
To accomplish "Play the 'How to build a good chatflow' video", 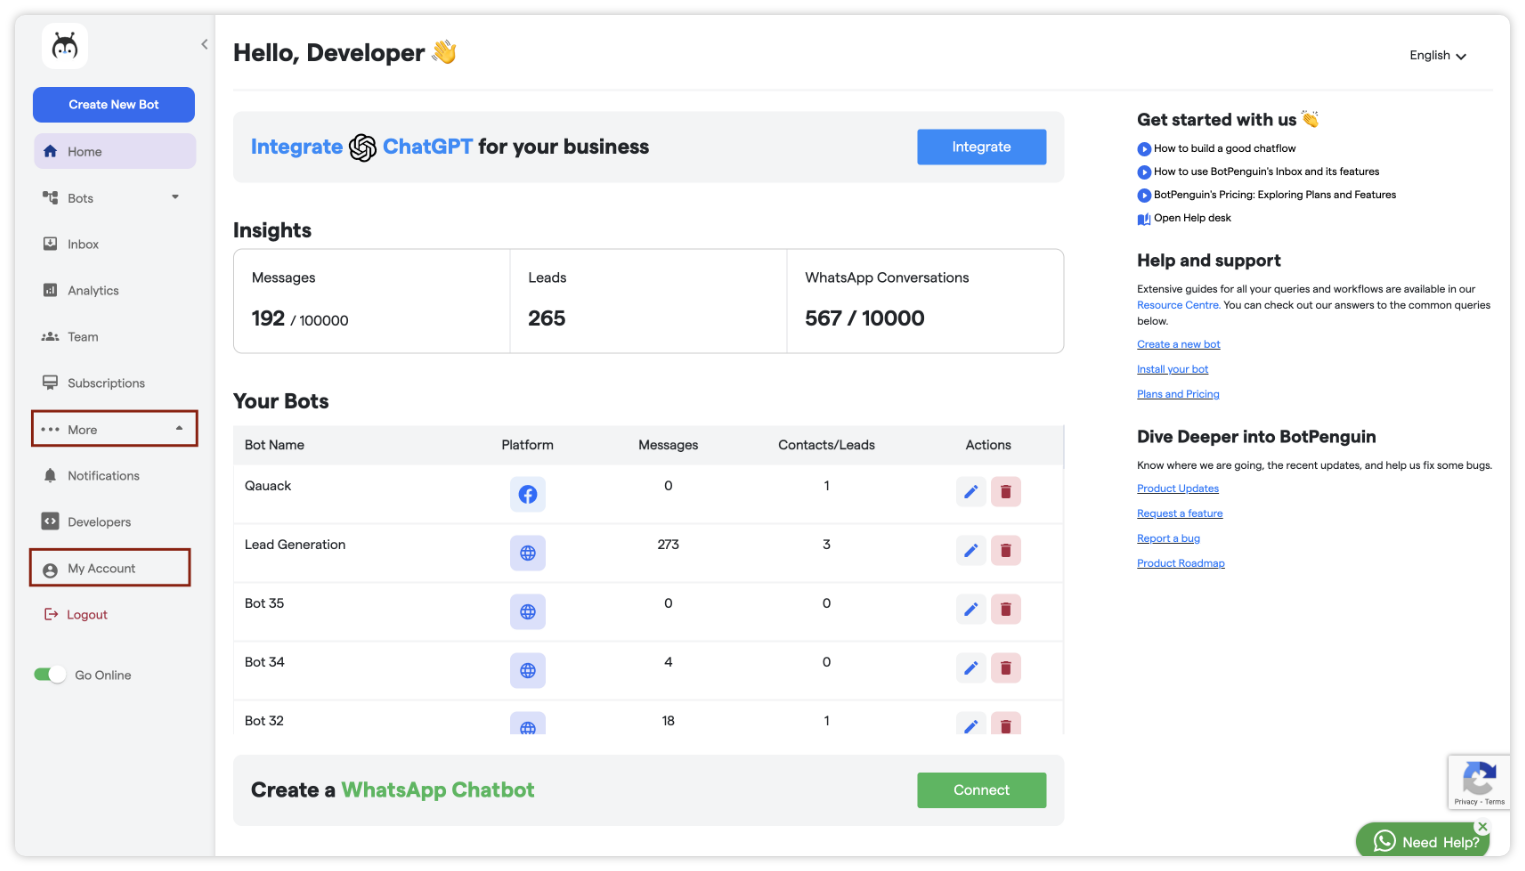I will coord(1144,149).
